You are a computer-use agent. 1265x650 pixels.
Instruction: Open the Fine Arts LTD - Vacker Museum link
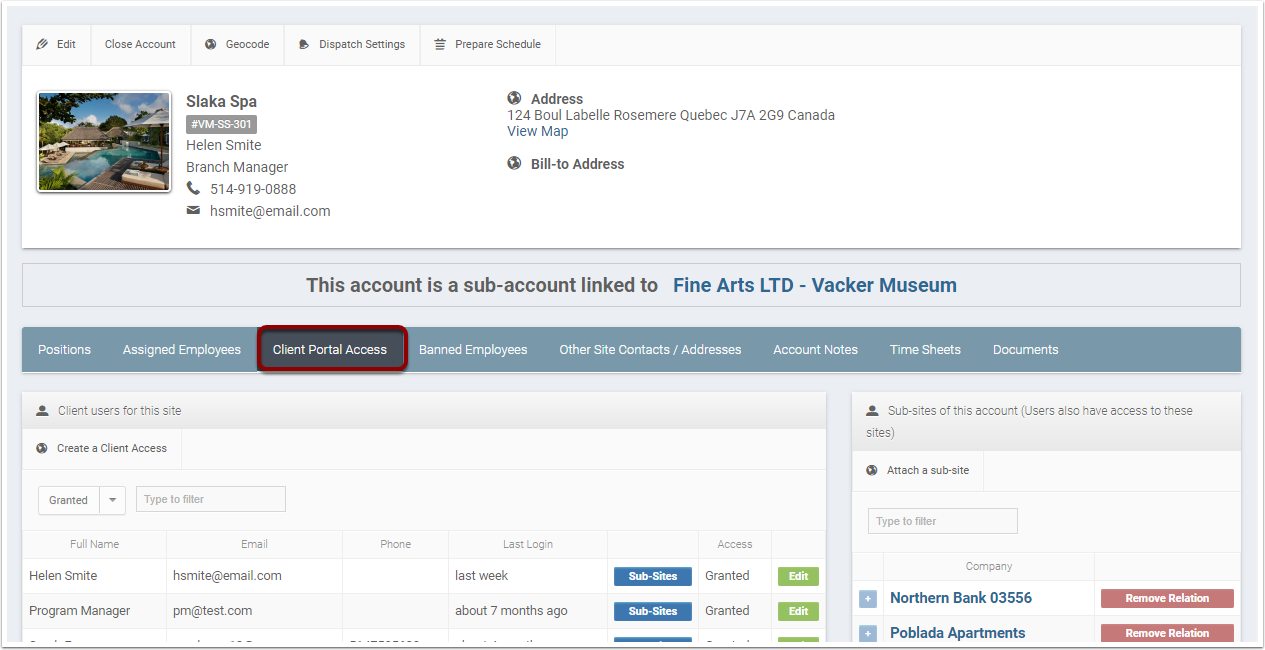pyautogui.click(x=814, y=285)
